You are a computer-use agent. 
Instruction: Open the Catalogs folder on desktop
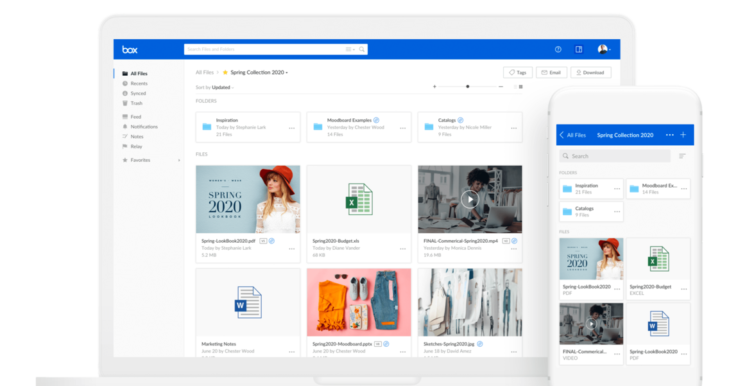coord(470,127)
